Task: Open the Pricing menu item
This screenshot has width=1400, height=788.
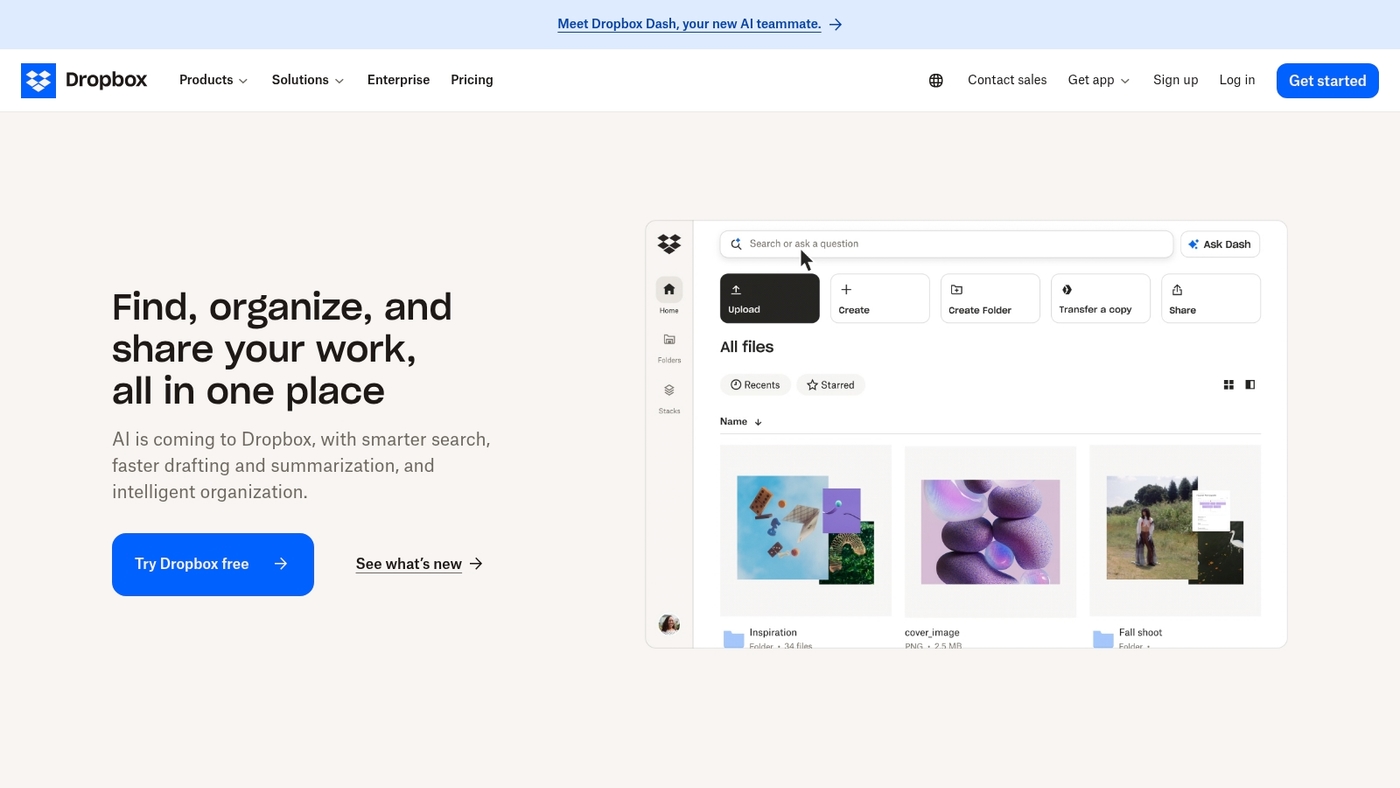Action: 471,80
